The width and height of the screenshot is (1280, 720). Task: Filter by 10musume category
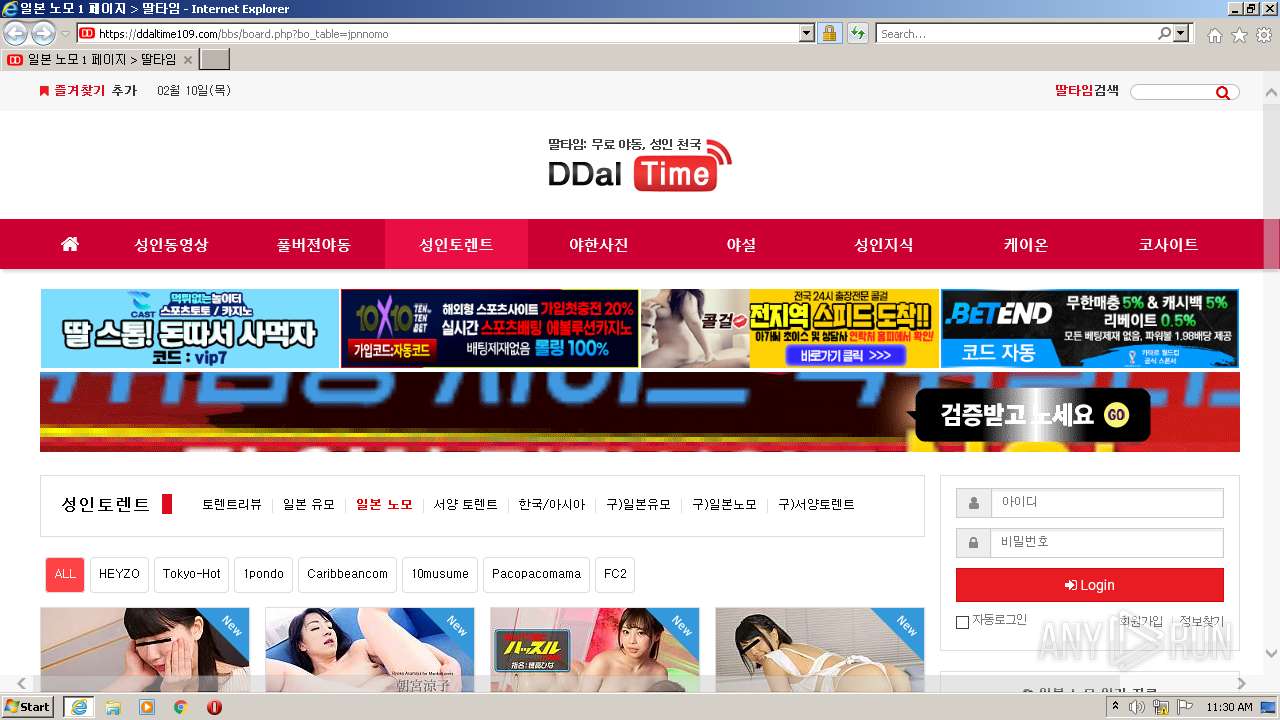[440, 574]
